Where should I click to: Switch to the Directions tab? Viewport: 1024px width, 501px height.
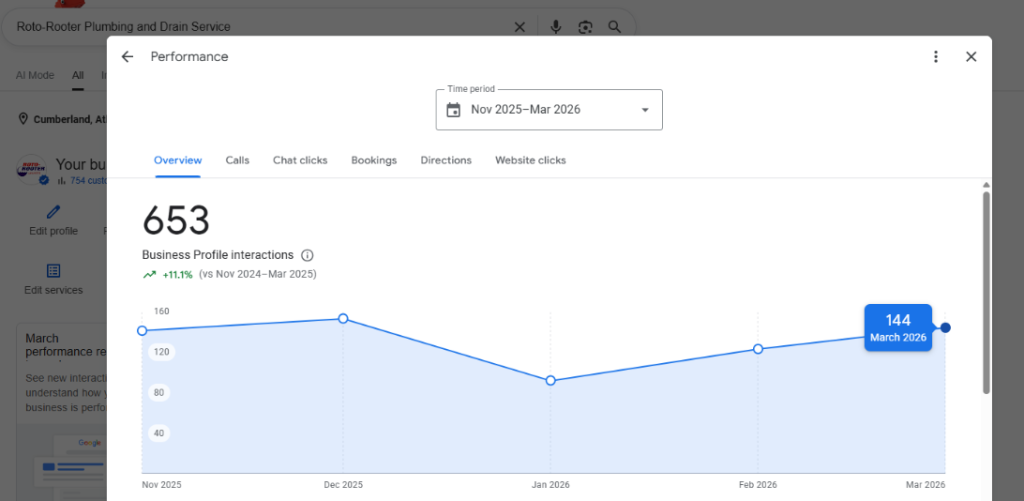[446, 160]
